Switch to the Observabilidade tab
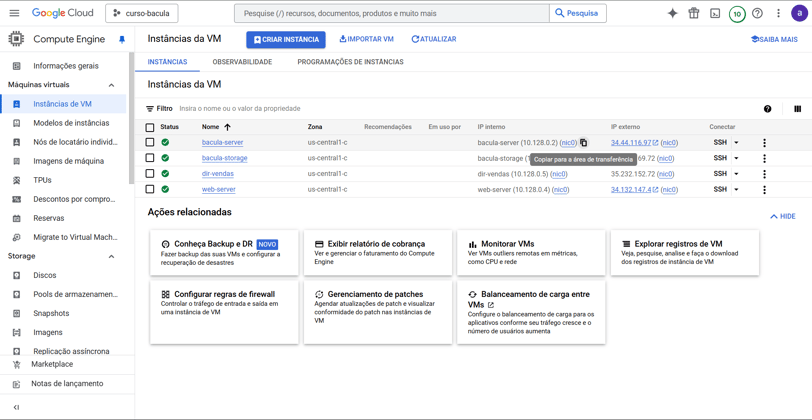The image size is (812, 420). pos(242,62)
